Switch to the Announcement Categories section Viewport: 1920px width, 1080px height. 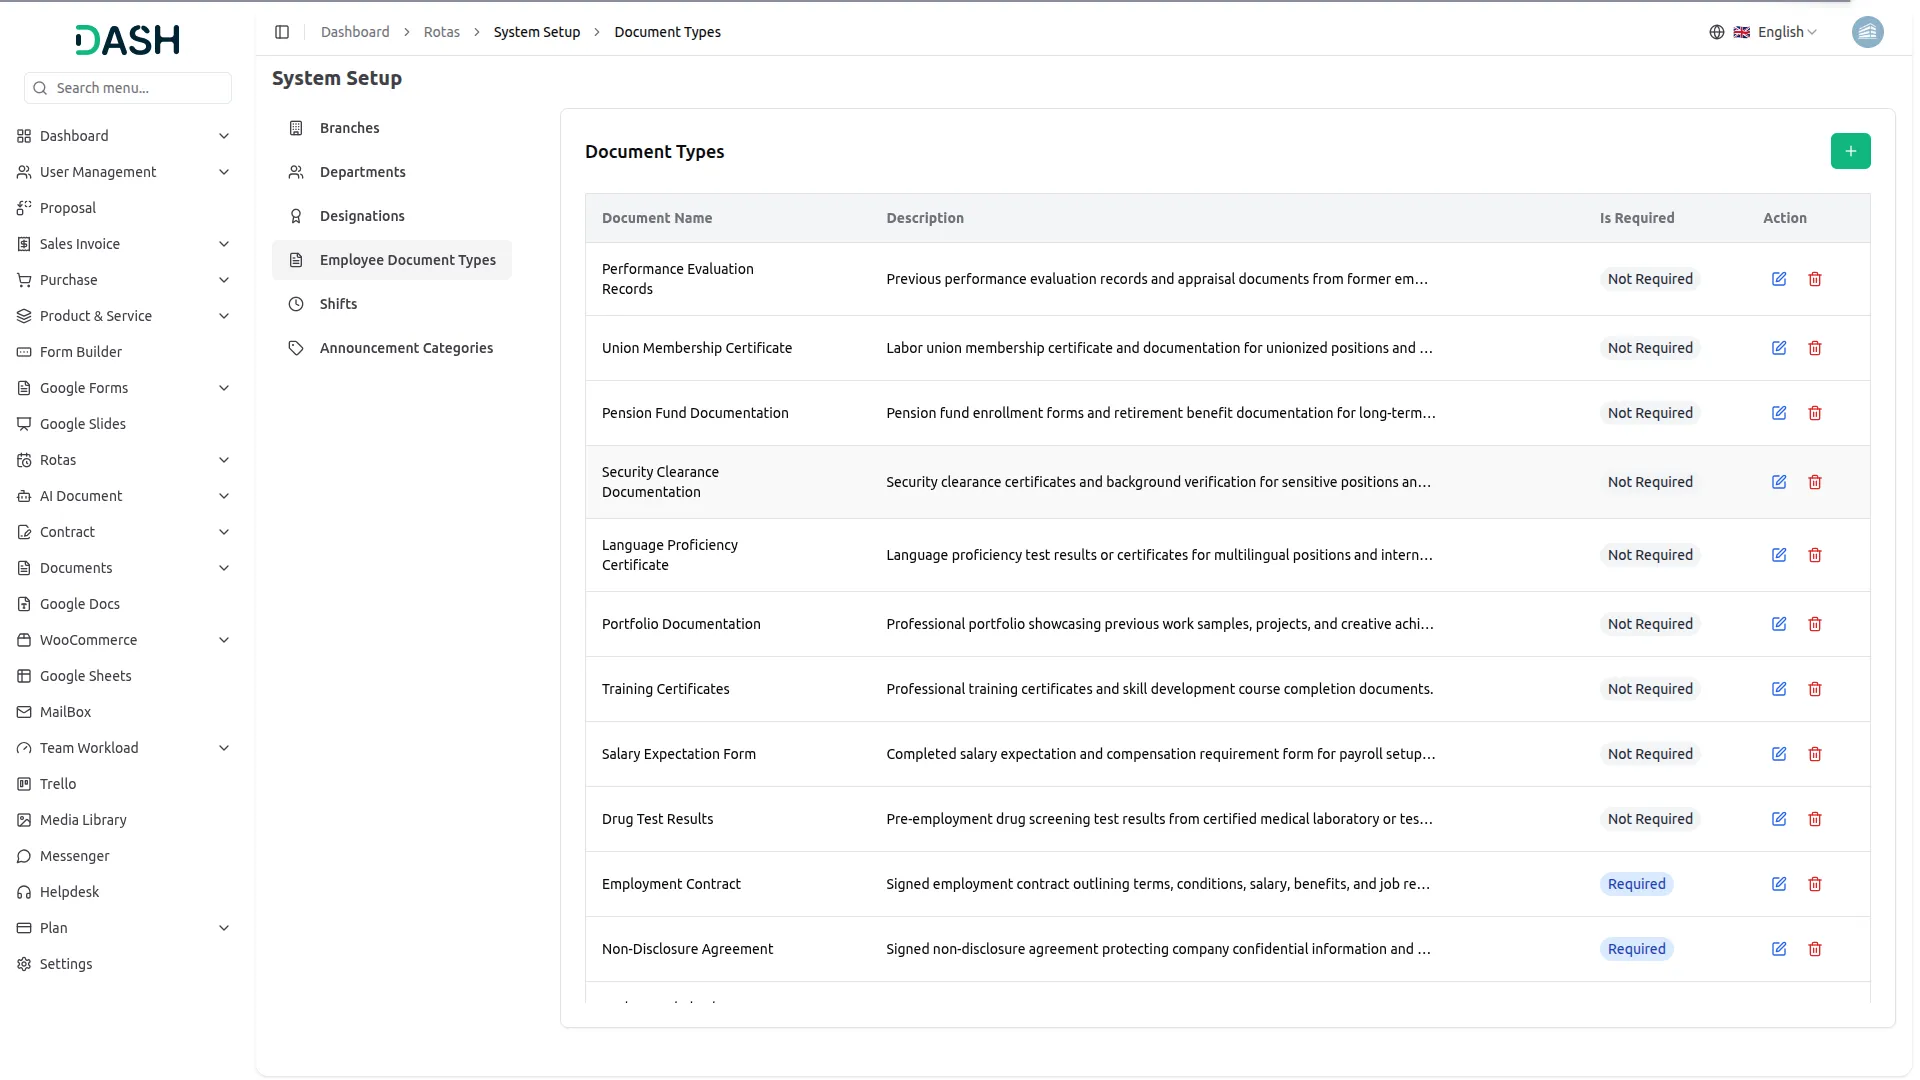(406, 348)
